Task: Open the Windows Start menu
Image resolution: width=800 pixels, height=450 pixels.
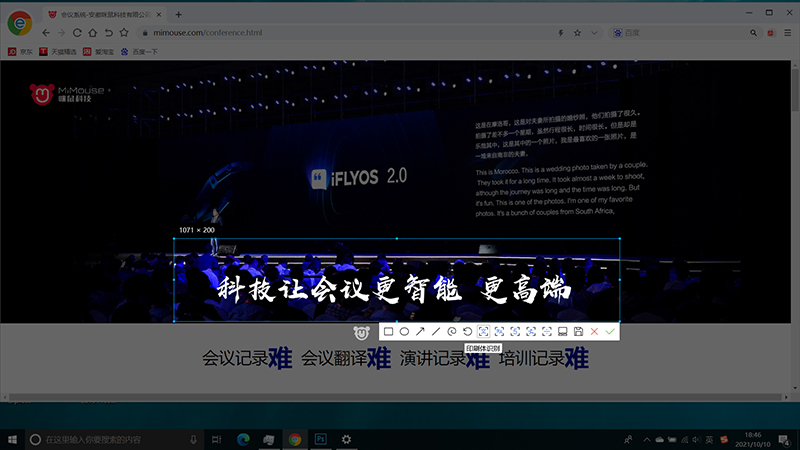Action: [x=12, y=439]
